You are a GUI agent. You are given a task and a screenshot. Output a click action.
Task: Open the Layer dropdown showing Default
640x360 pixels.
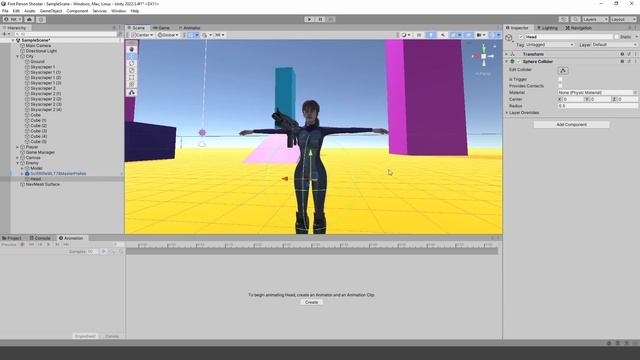(614, 44)
